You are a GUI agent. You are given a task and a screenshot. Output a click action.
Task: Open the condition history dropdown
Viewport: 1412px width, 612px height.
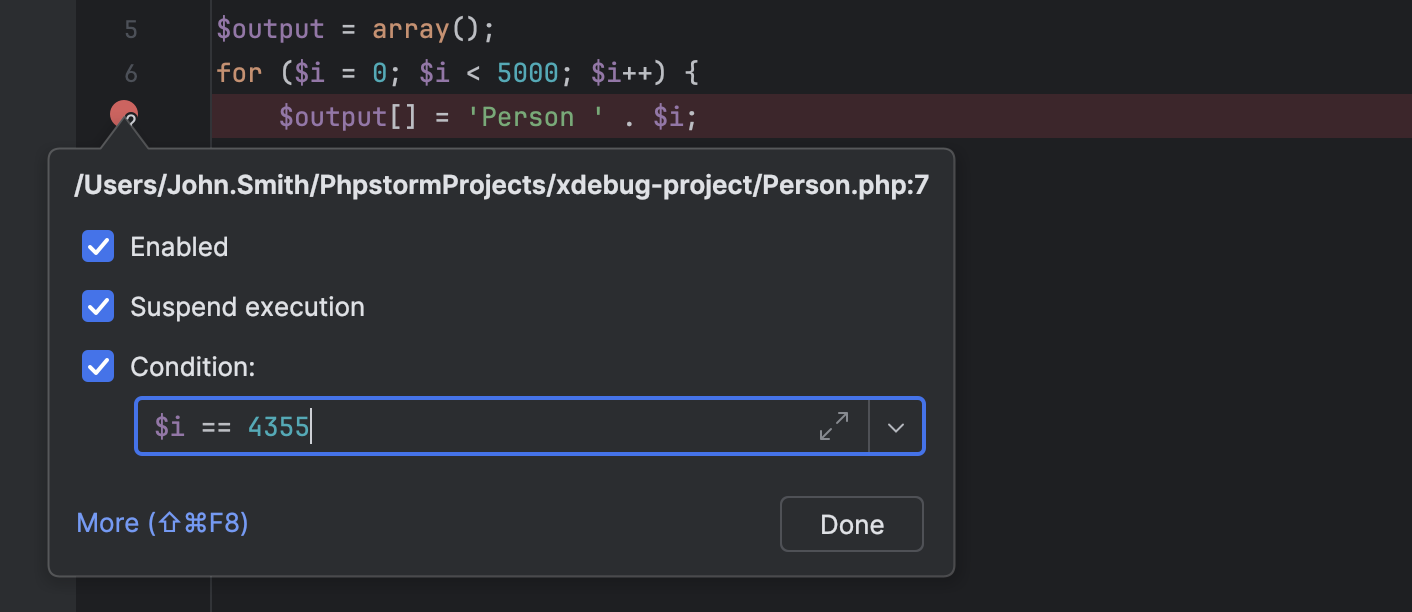(896, 426)
